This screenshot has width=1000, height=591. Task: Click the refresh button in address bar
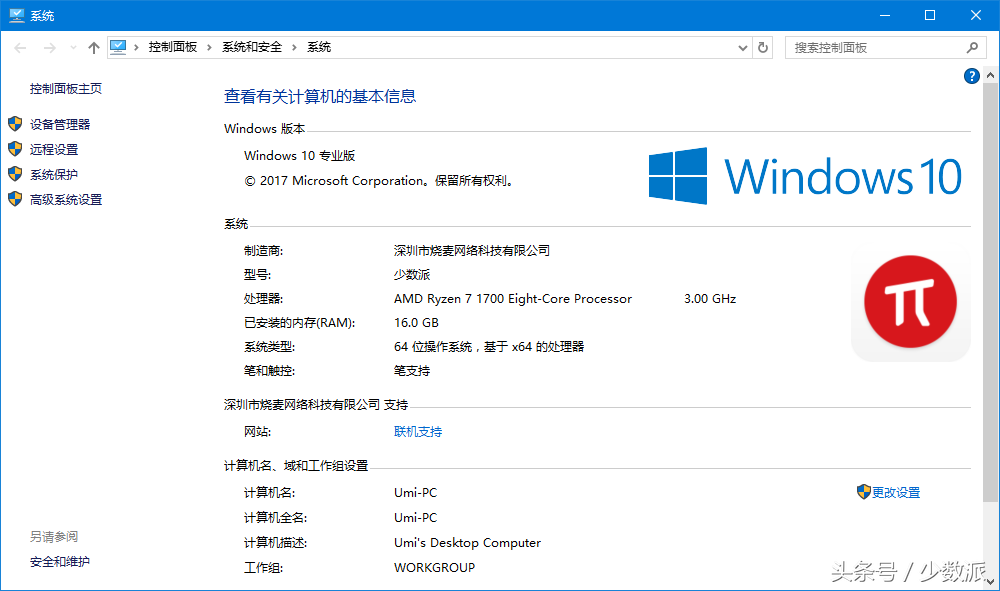click(764, 47)
